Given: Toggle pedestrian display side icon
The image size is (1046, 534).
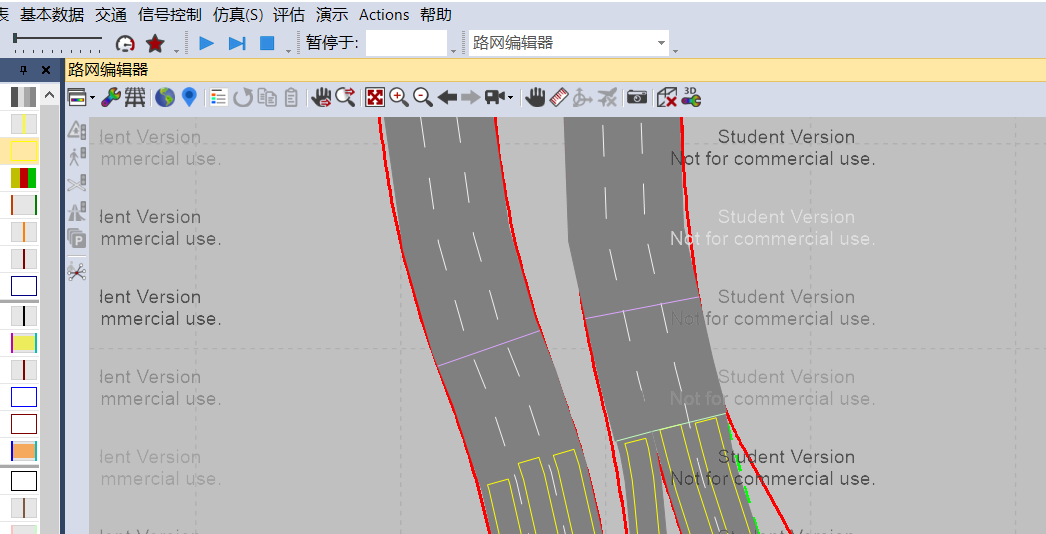Looking at the screenshot, I should (77, 156).
